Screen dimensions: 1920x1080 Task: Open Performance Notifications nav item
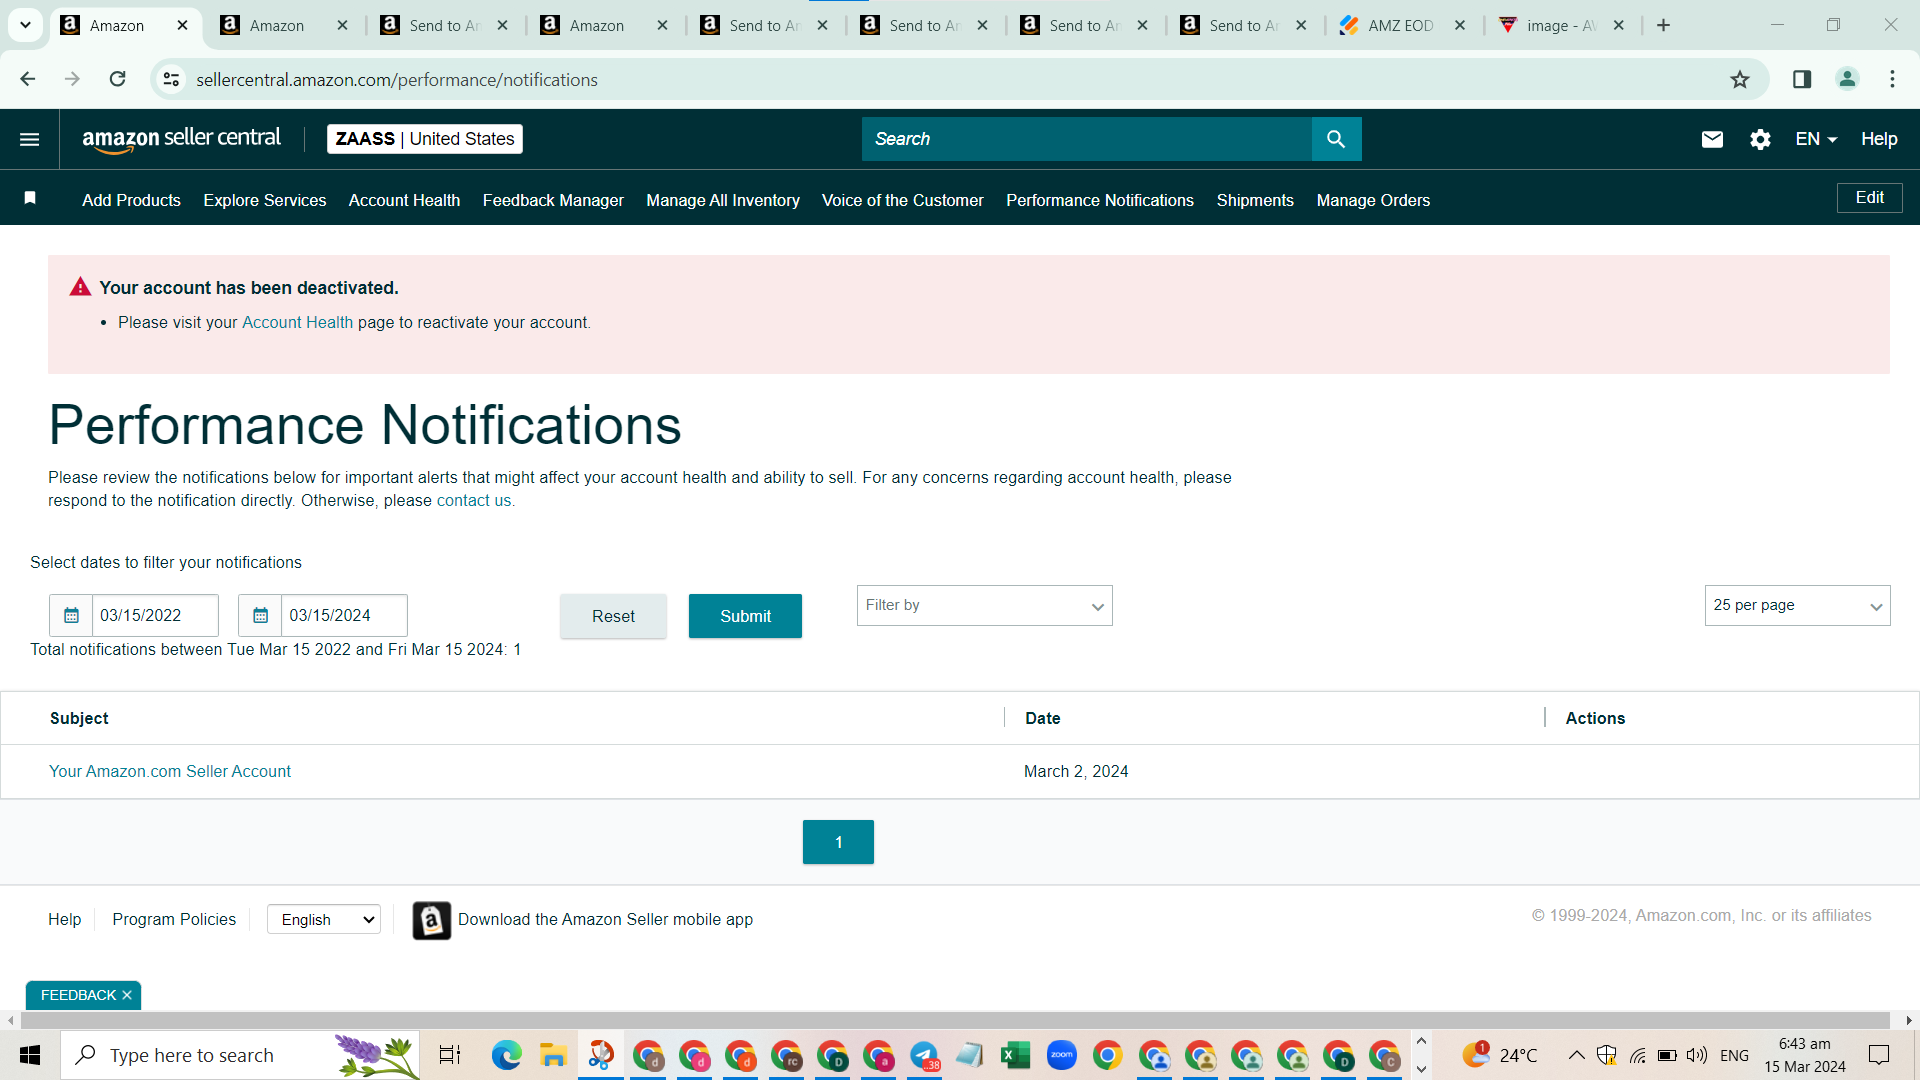pos(1100,200)
